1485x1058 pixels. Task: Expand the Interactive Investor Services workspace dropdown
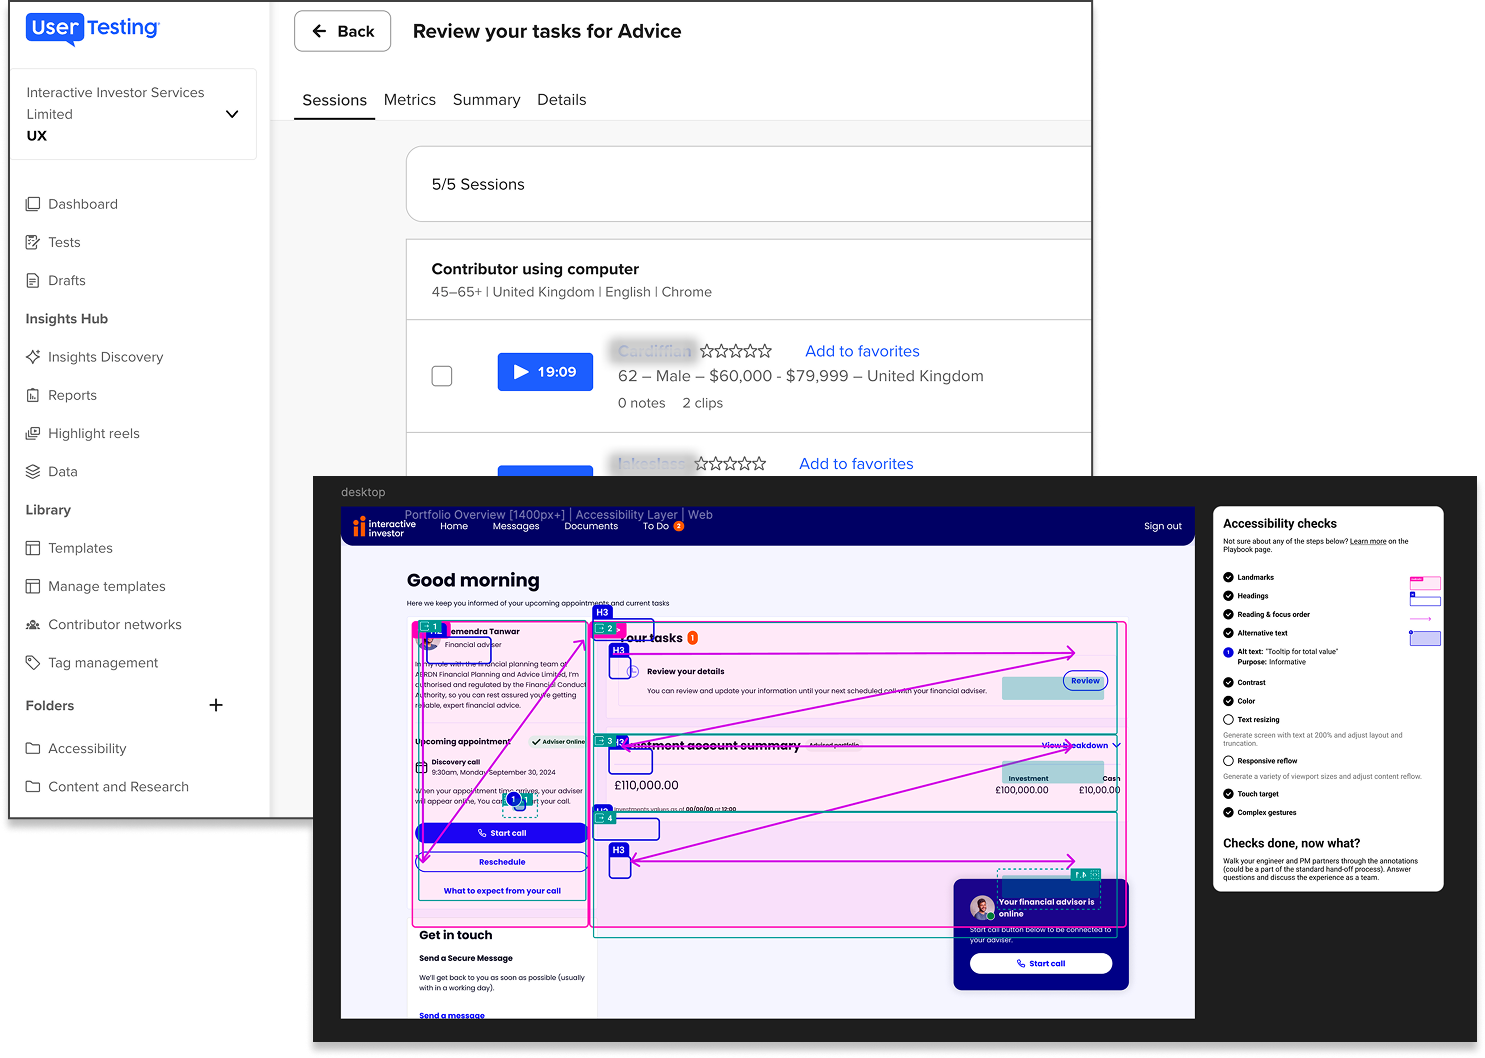232,114
